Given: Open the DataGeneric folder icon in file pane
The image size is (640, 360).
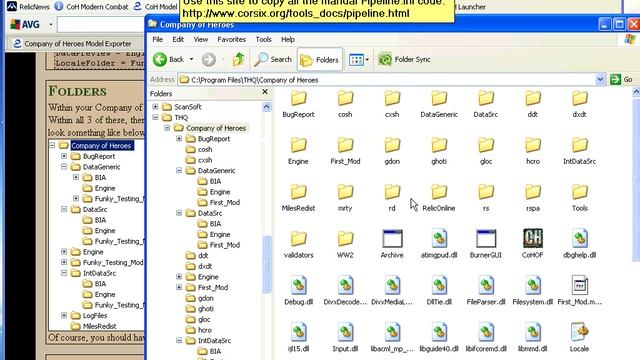Looking at the screenshot, I should pos(439,98).
